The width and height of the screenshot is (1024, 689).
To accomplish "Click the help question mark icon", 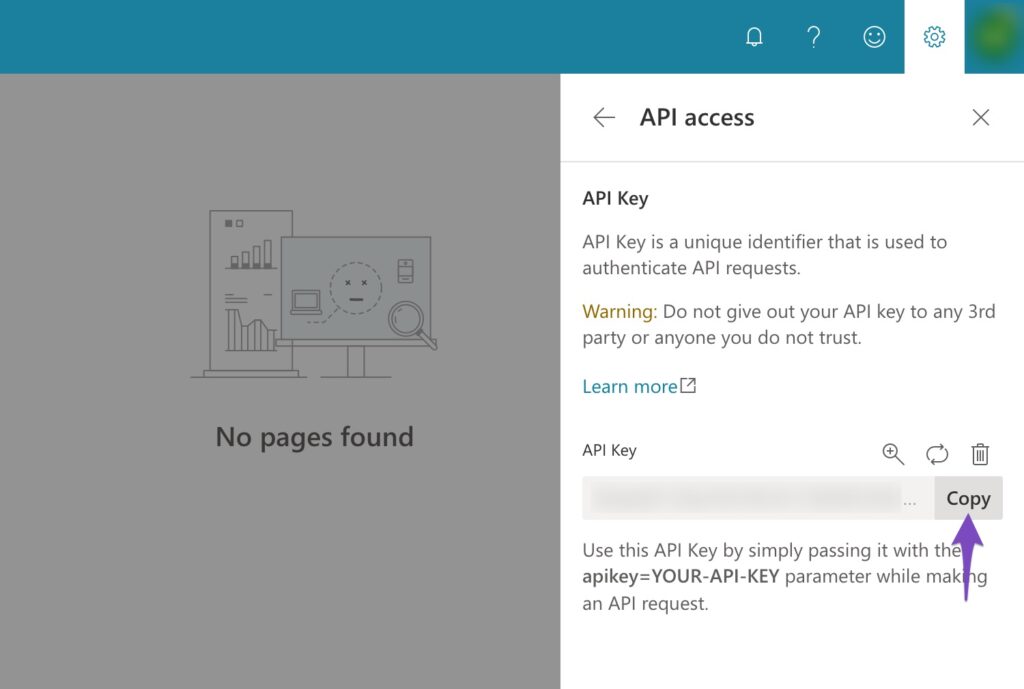I will [814, 37].
